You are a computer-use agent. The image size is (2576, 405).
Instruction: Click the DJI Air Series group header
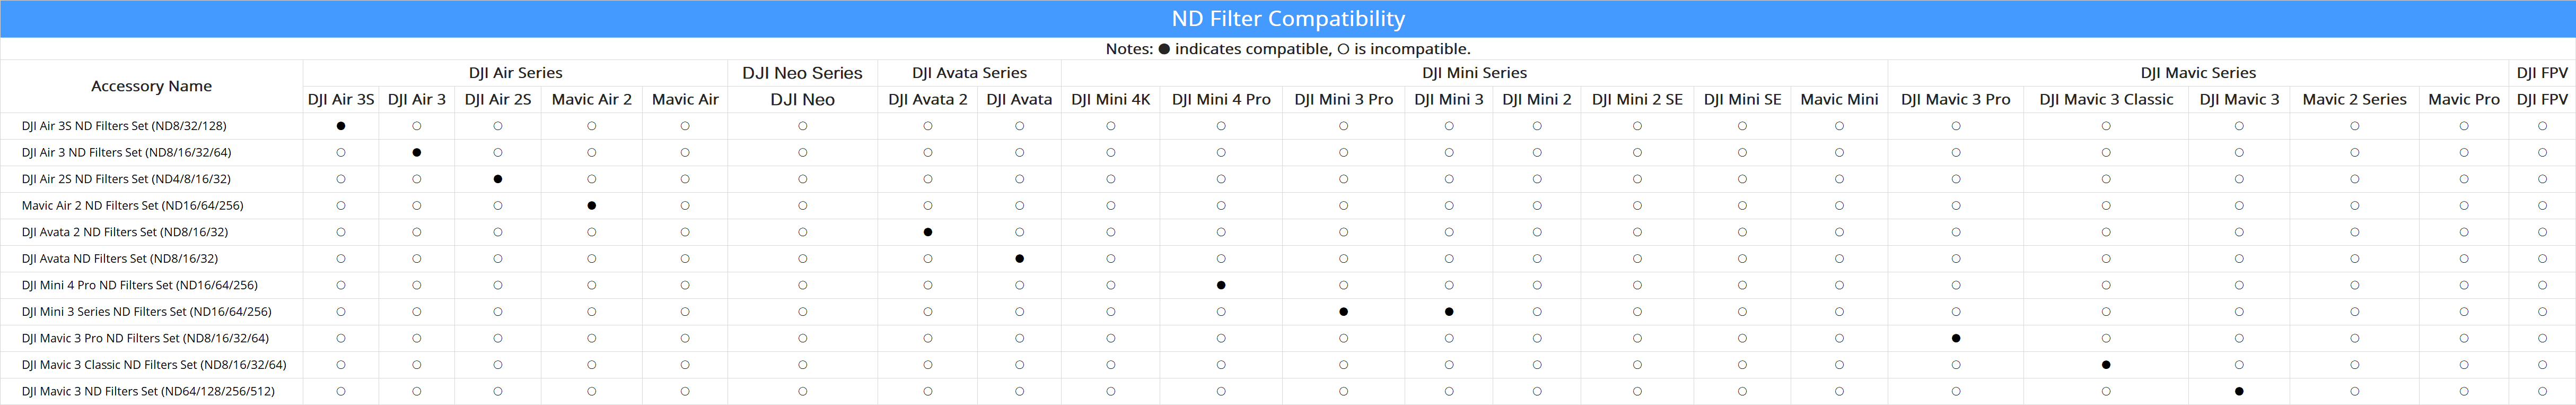515,73
